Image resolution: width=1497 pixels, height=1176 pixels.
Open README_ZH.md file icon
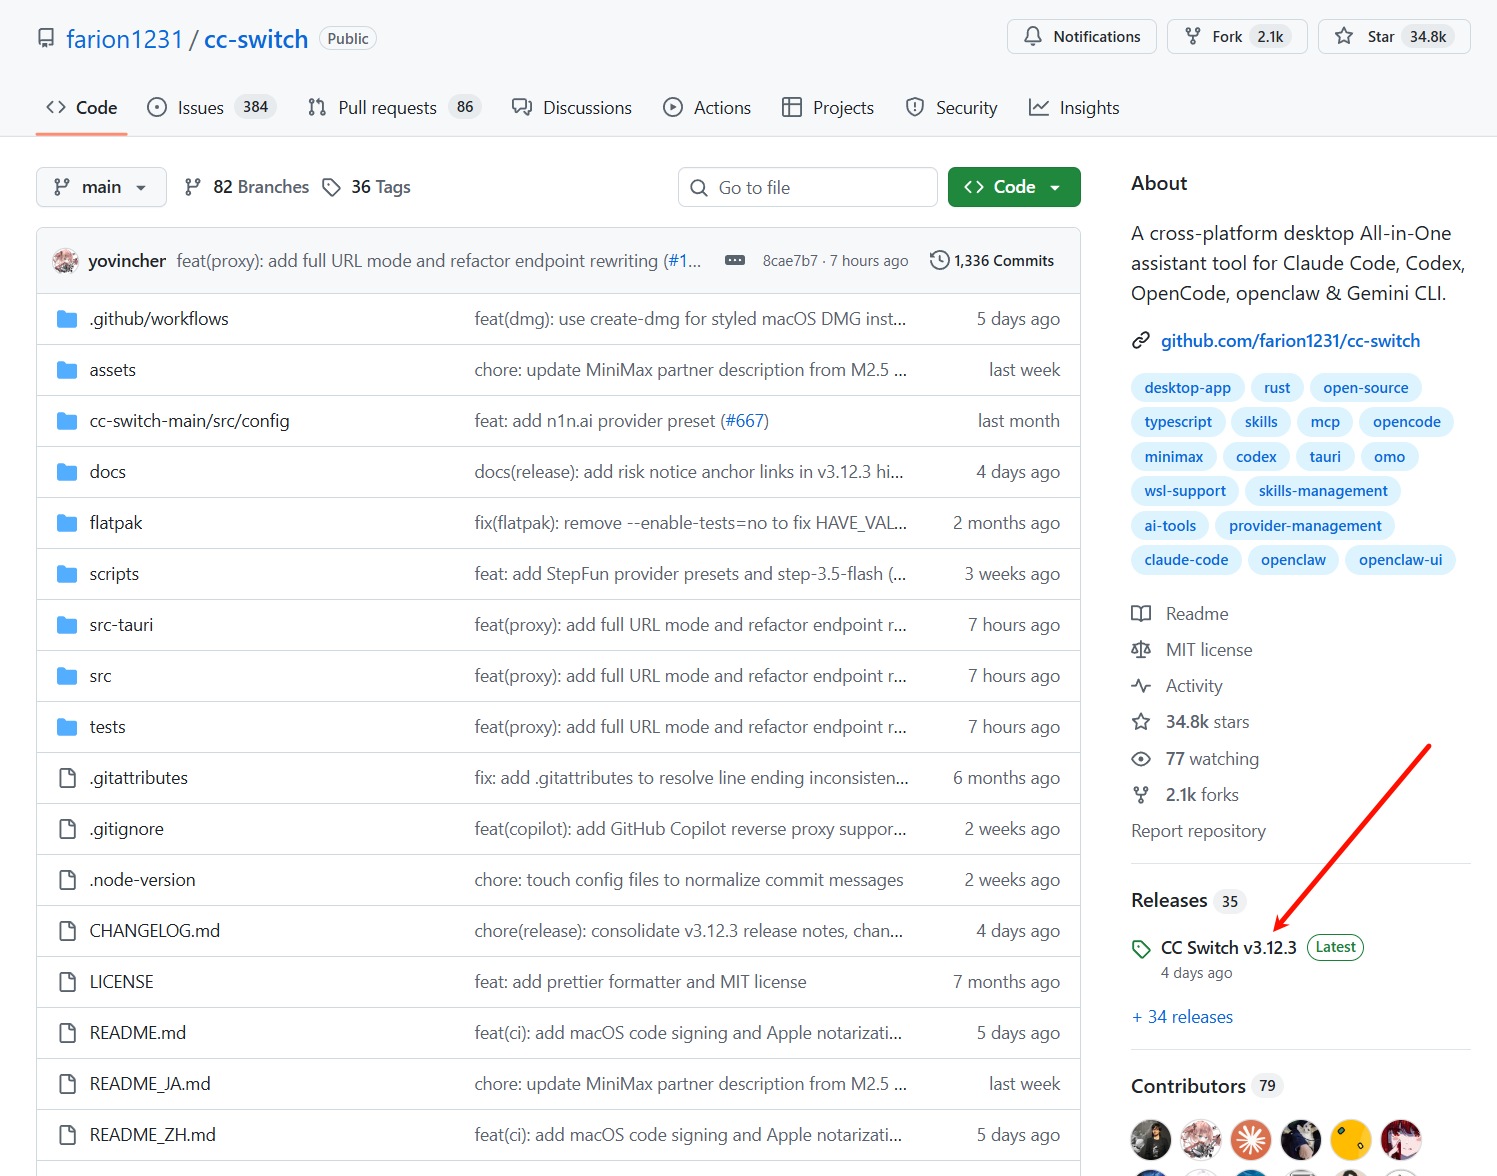pyautogui.click(x=67, y=1135)
